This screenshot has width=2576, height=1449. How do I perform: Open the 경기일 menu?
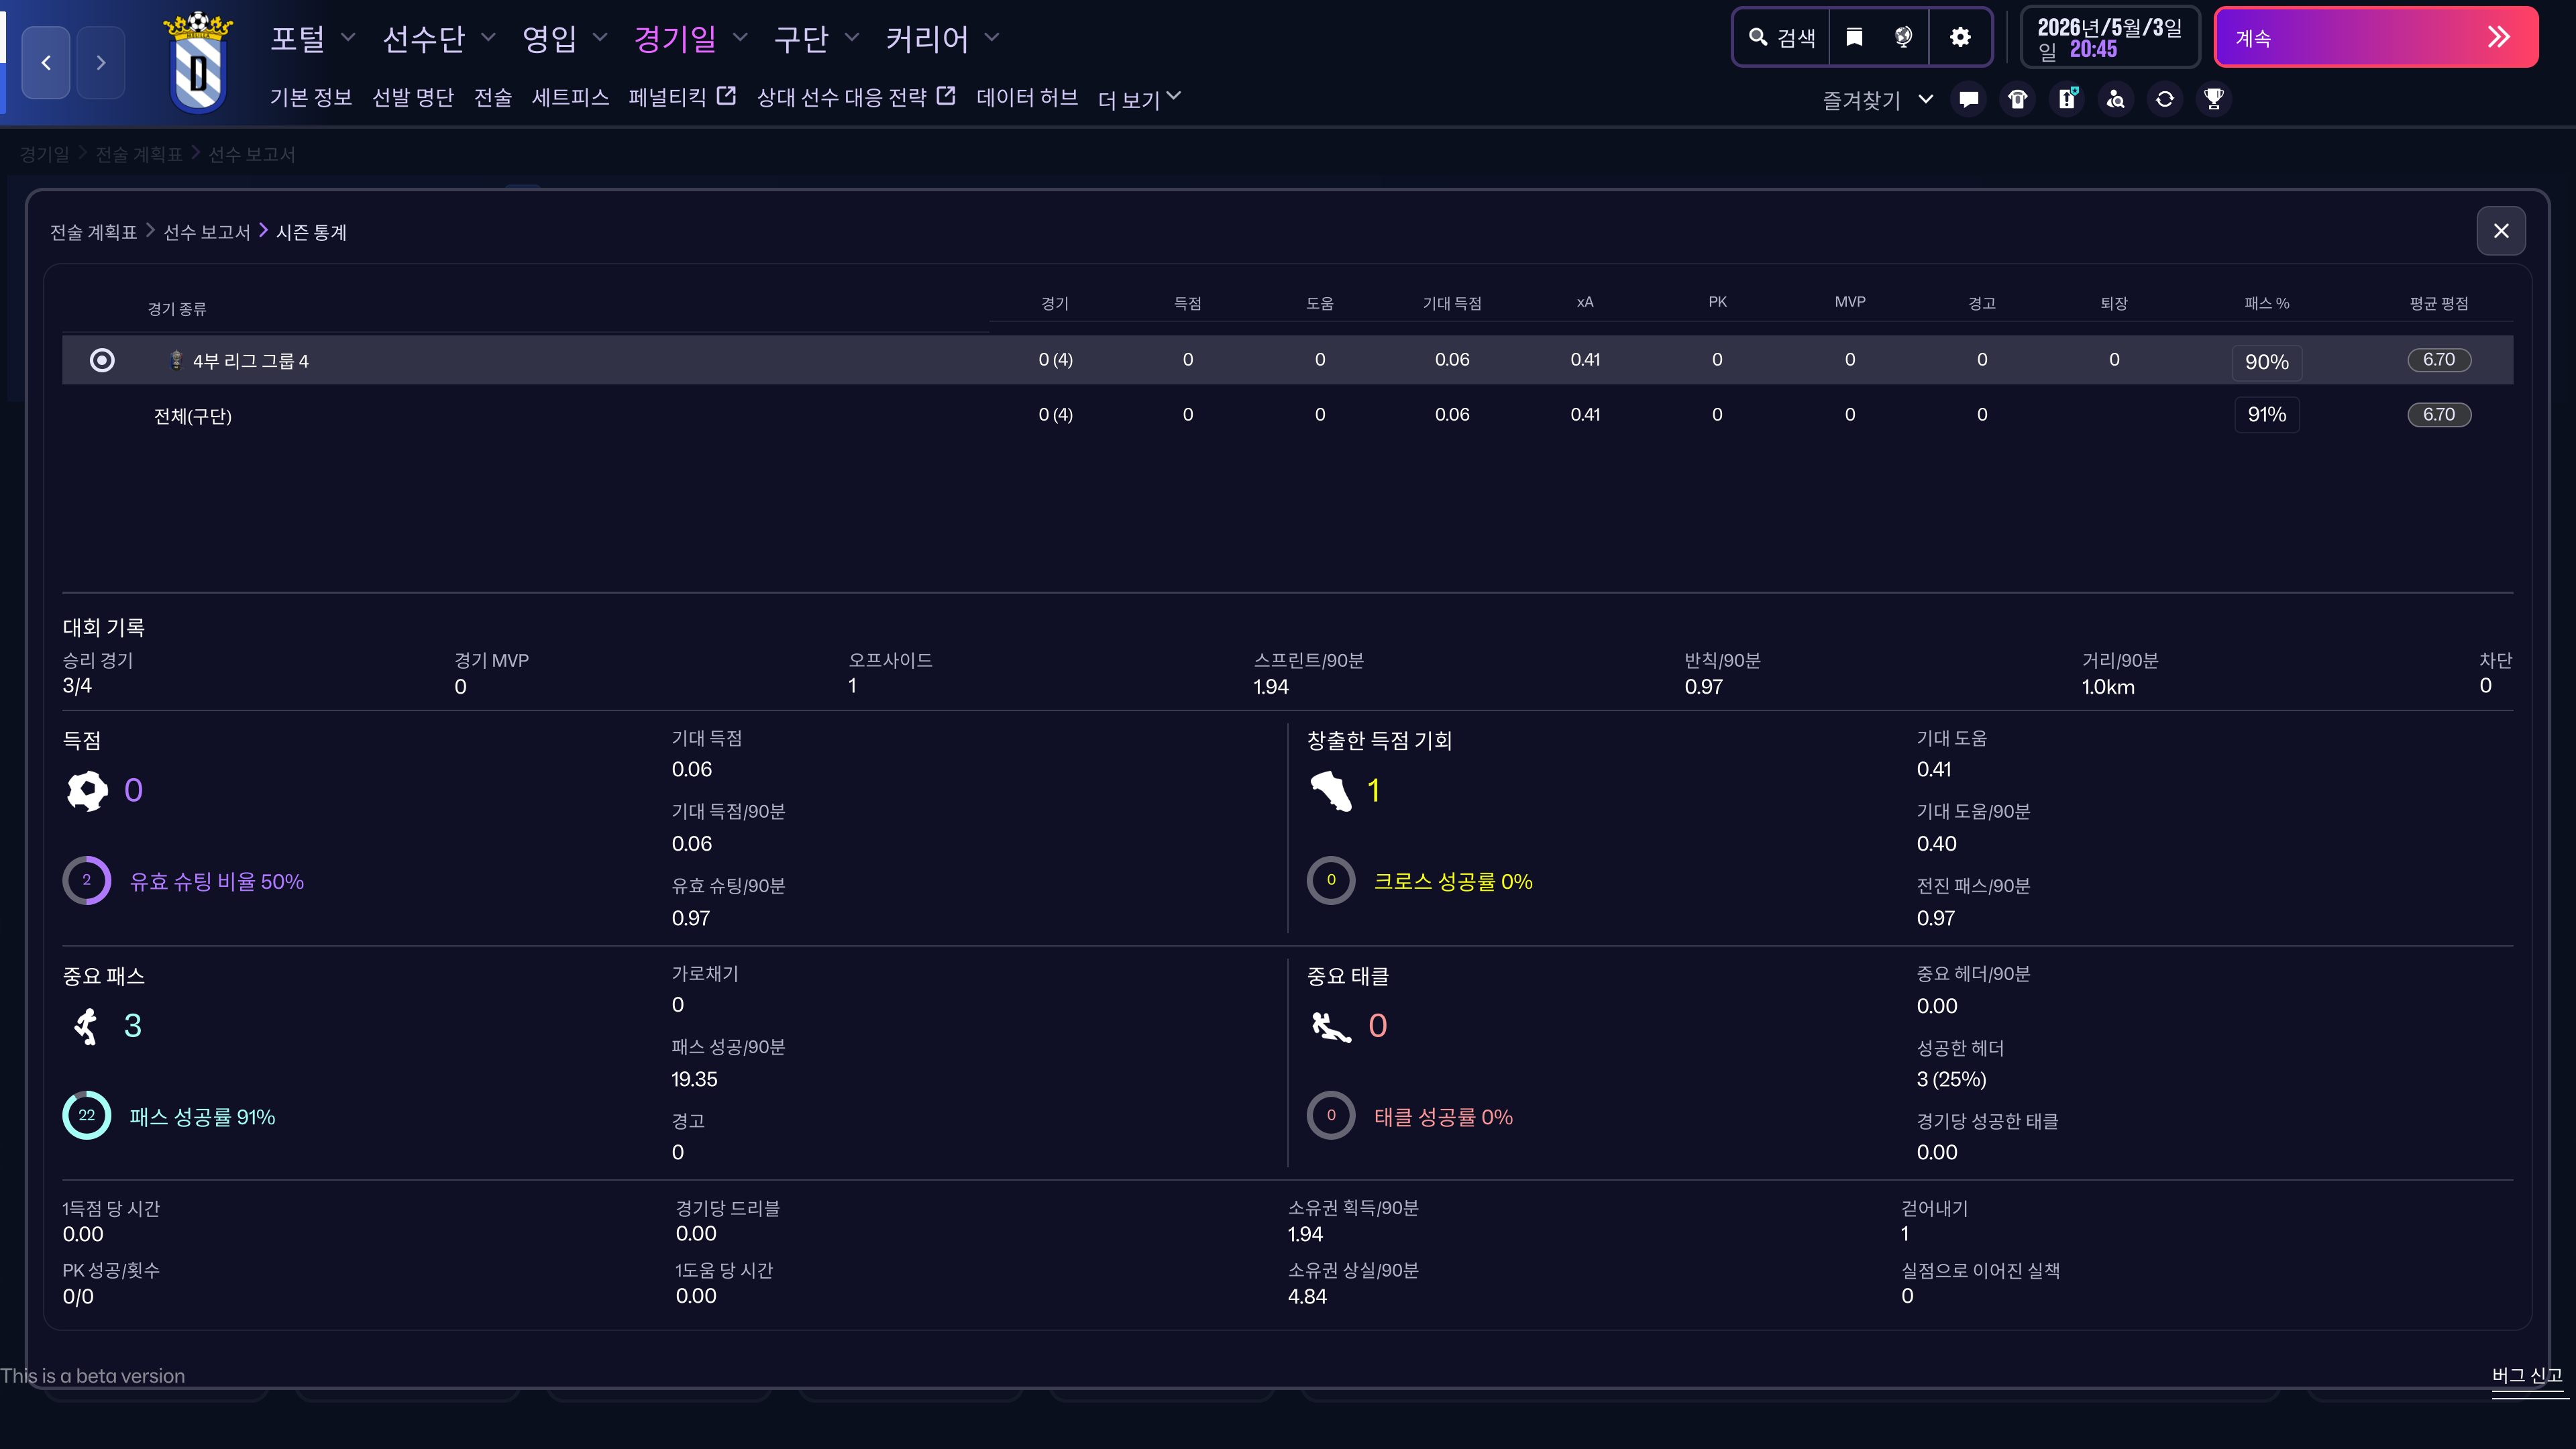click(x=690, y=39)
